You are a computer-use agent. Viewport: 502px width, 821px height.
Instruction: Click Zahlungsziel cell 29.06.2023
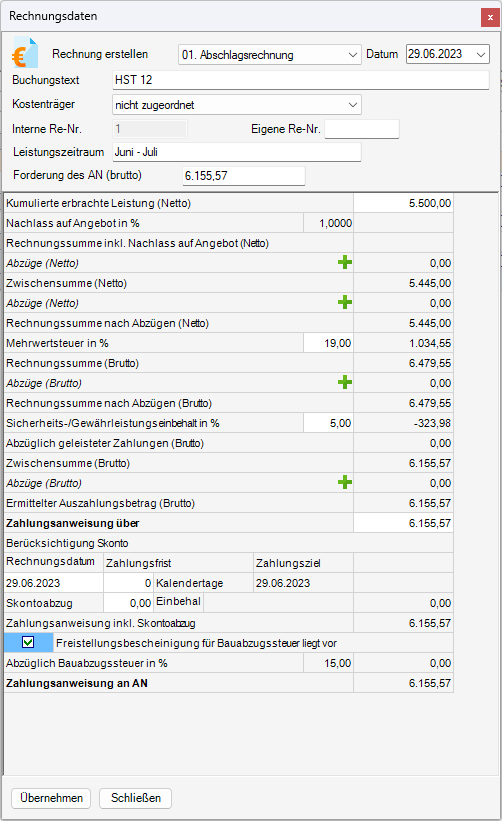pos(304,583)
